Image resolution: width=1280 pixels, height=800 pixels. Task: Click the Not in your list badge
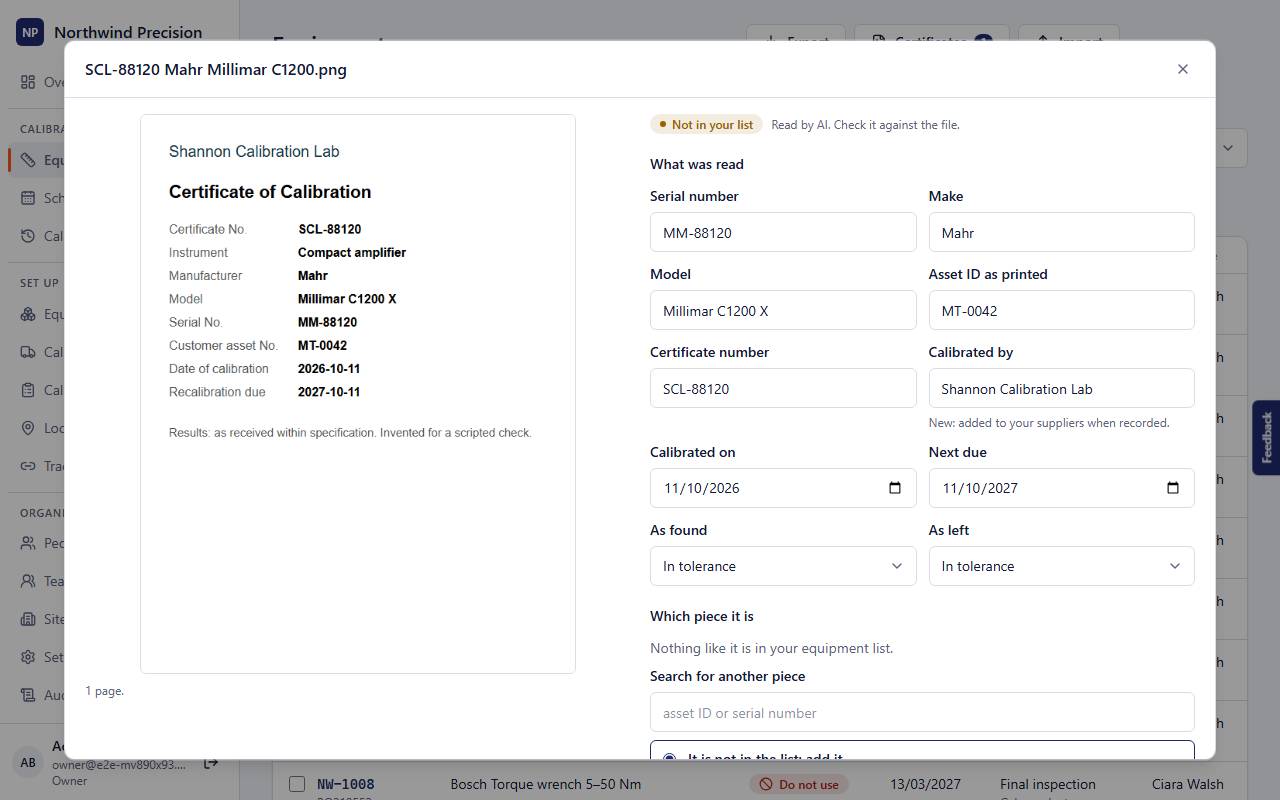707,125
